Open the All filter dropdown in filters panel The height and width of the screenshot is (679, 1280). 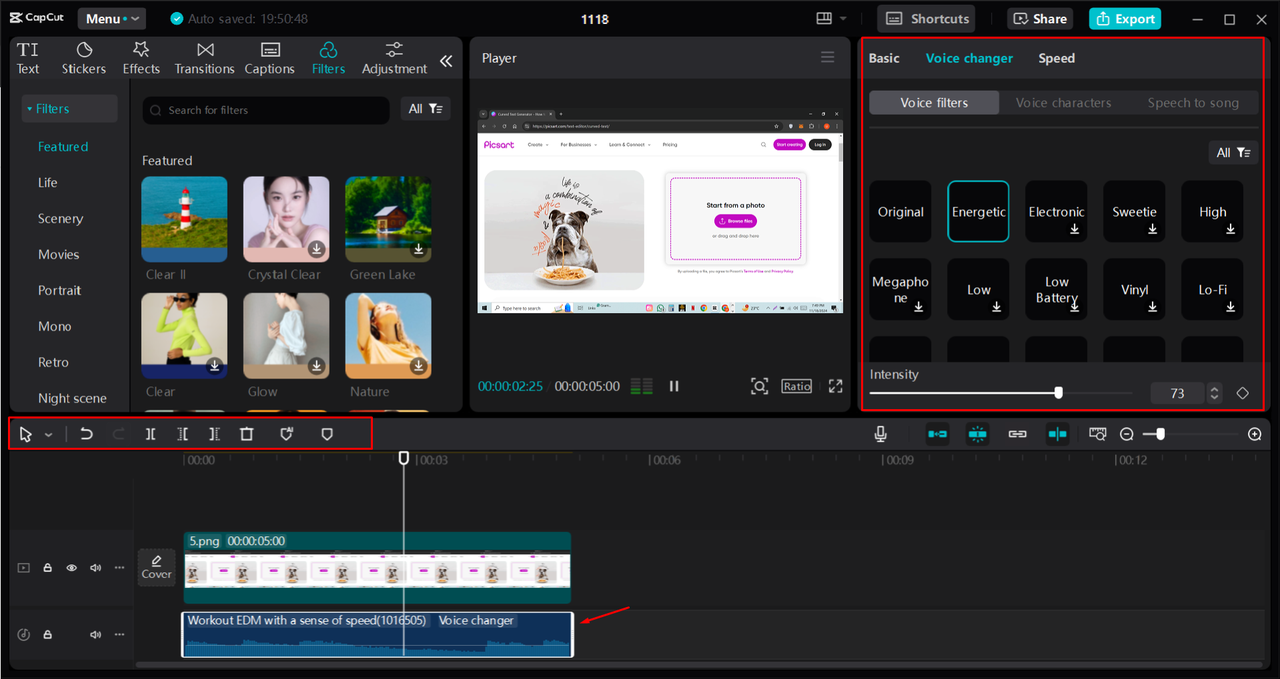tap(426, 109)
